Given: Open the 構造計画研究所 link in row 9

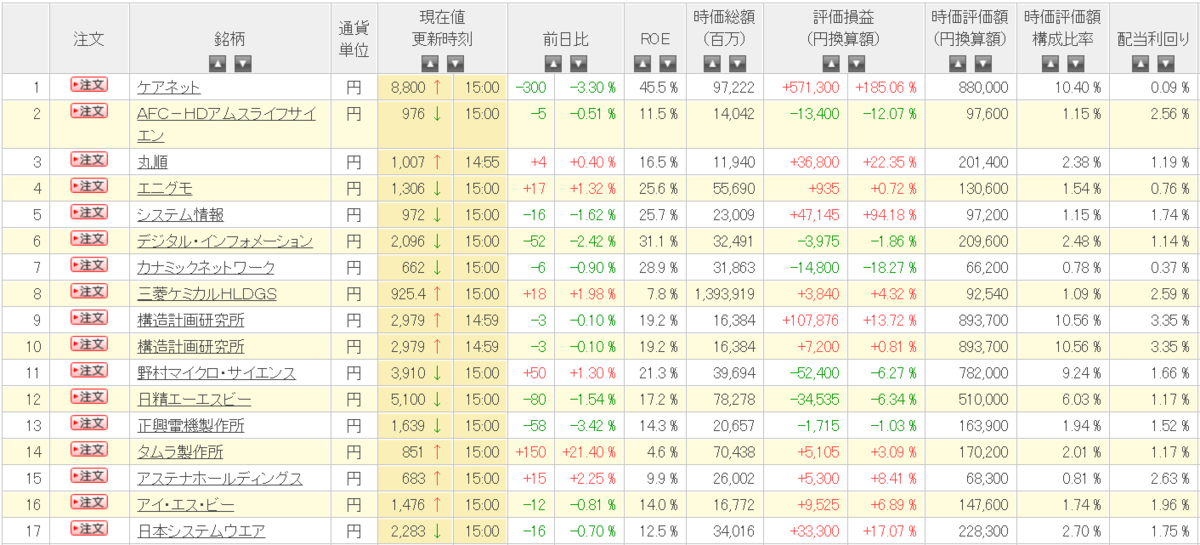Looking at the screenshot, I should [x=190, y=320].
